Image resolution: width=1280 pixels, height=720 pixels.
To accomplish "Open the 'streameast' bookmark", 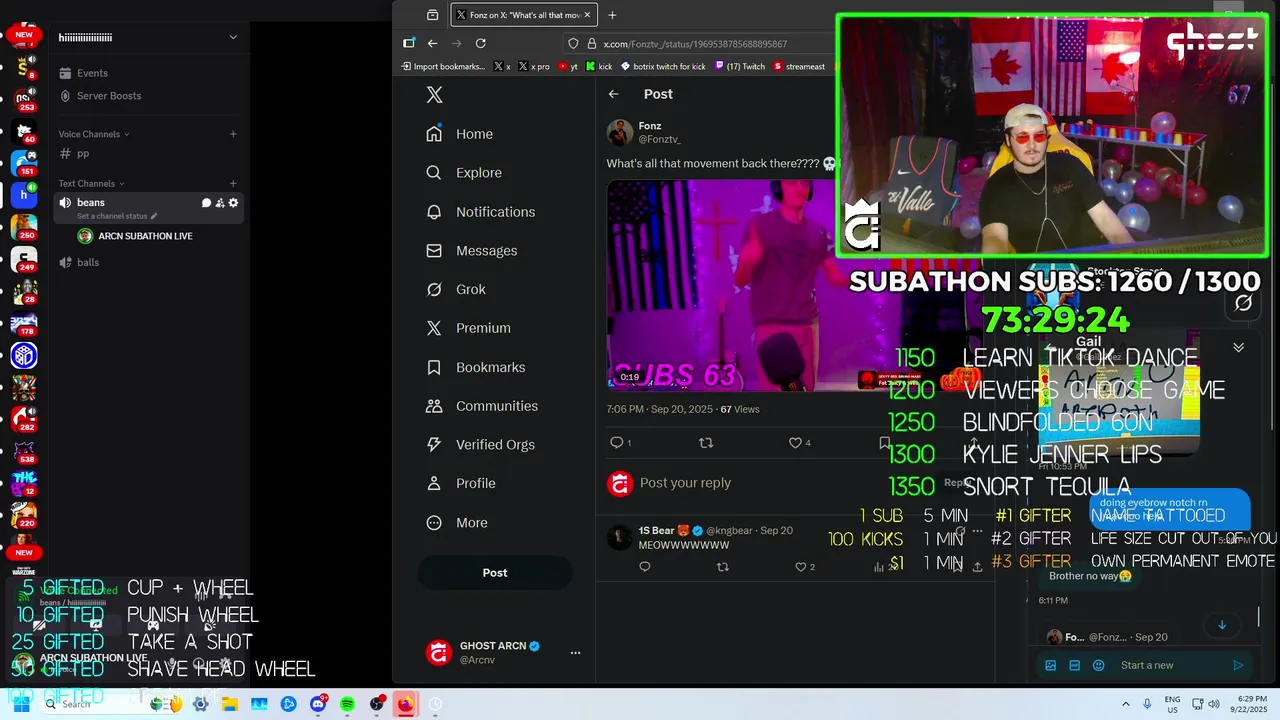I will tap(799, 67).
